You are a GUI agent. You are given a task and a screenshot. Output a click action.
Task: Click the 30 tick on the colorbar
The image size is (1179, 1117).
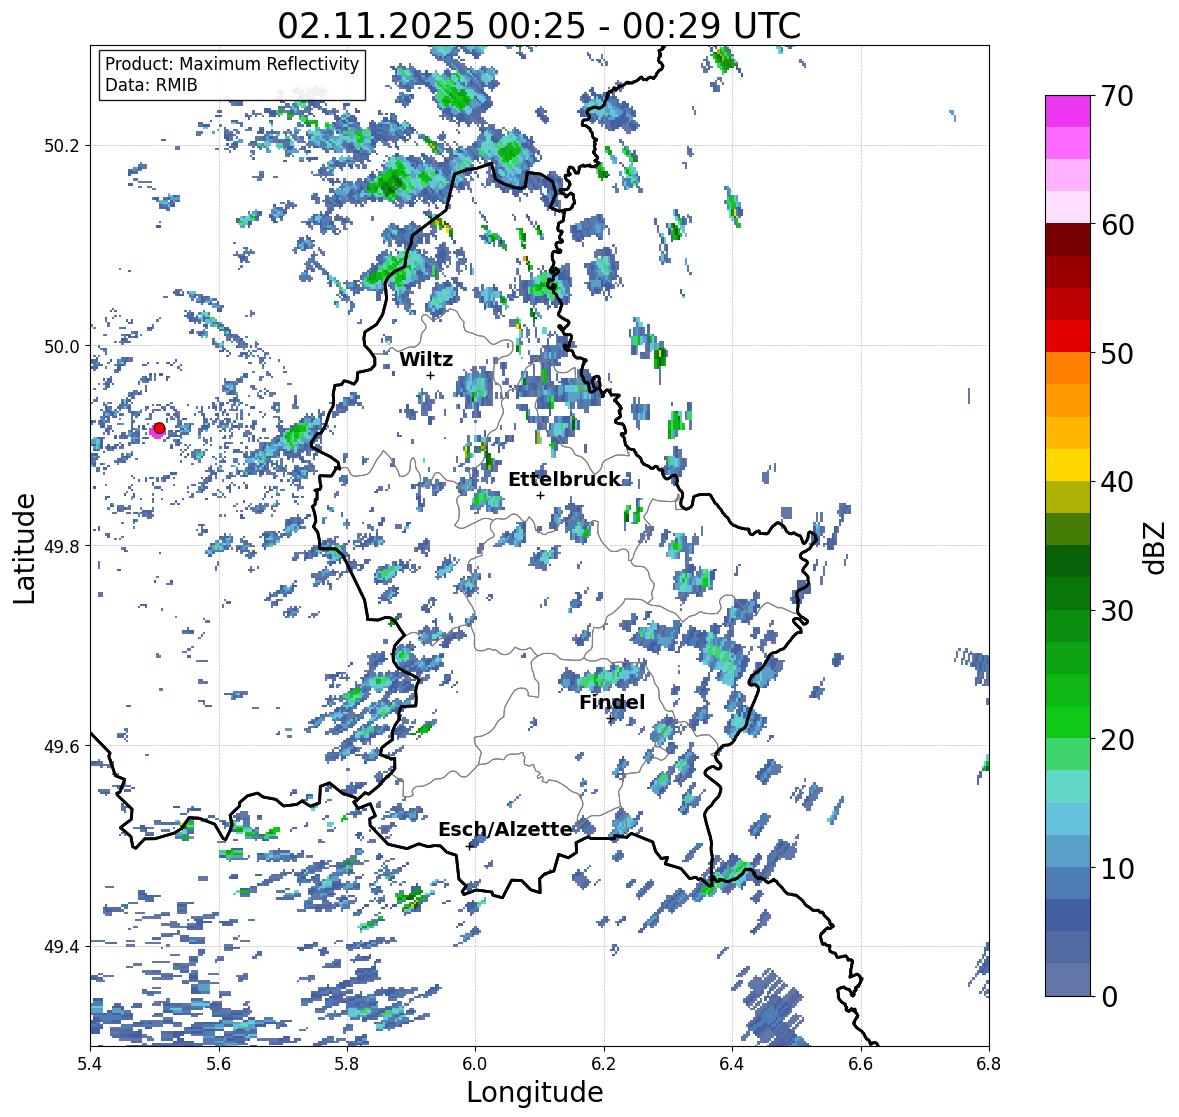(x=1116, y=611)
